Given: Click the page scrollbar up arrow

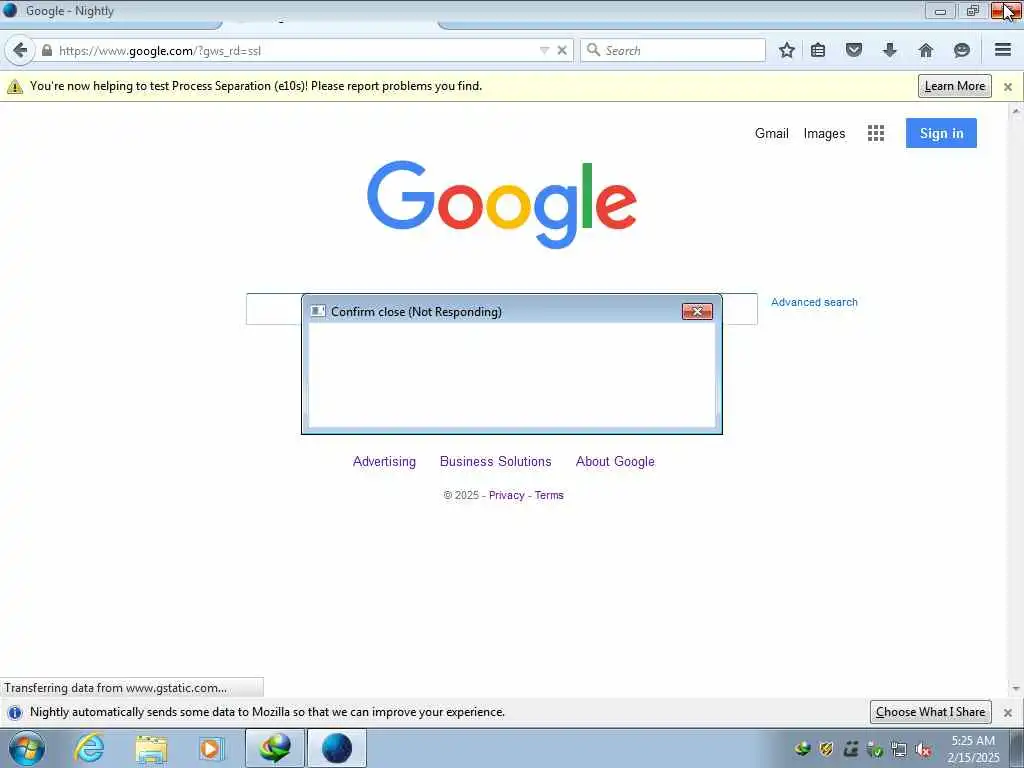Looking at the screenshot, I should click(x=1016, y=112).
